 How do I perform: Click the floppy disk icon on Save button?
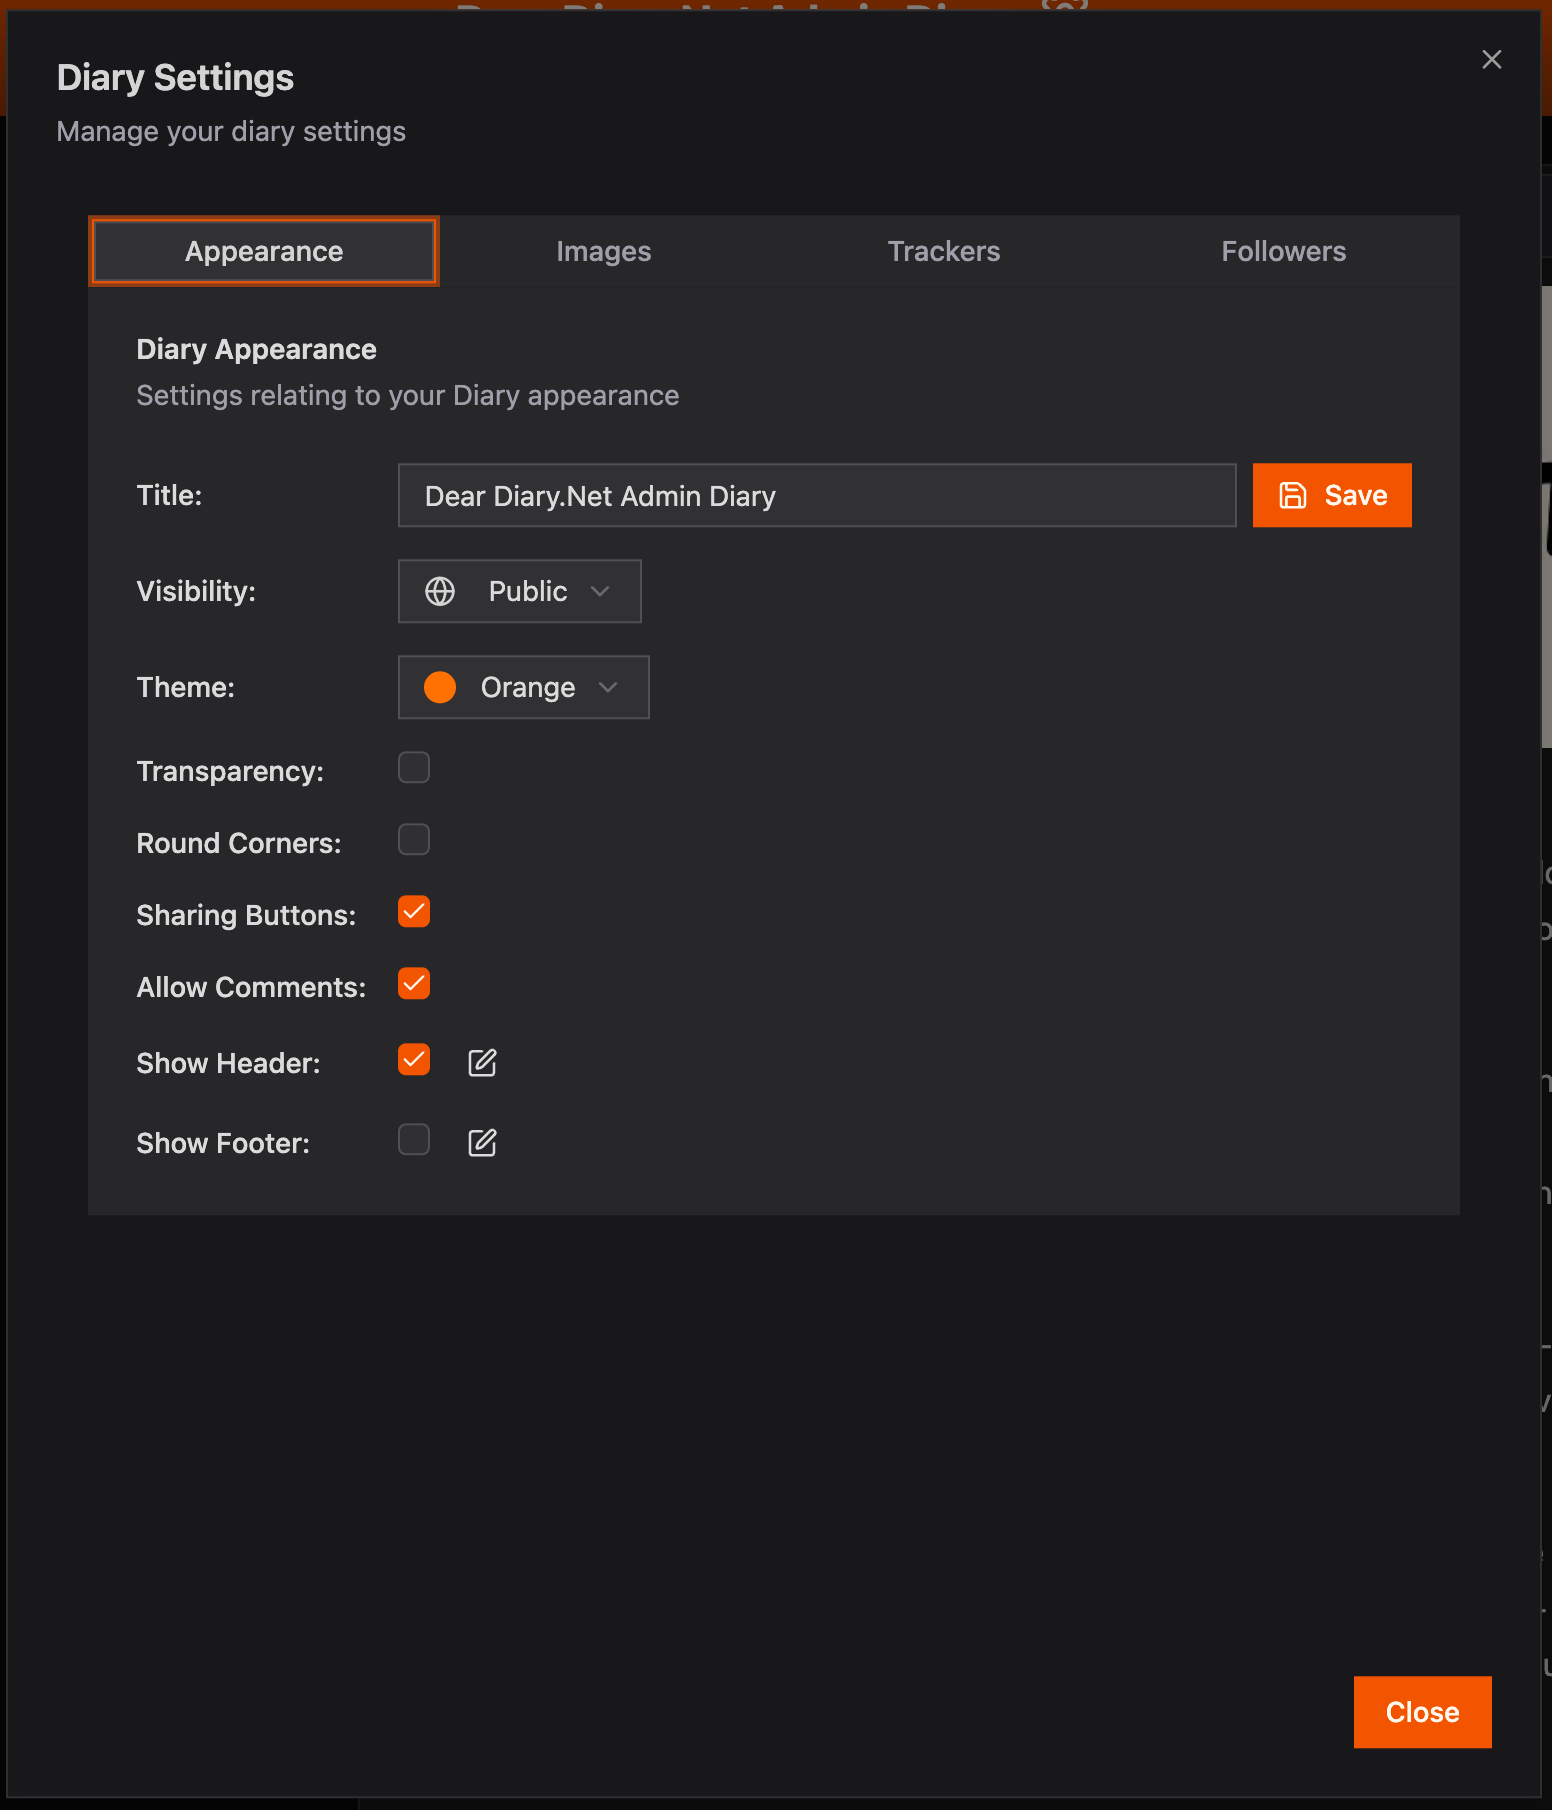point(1293,495)
